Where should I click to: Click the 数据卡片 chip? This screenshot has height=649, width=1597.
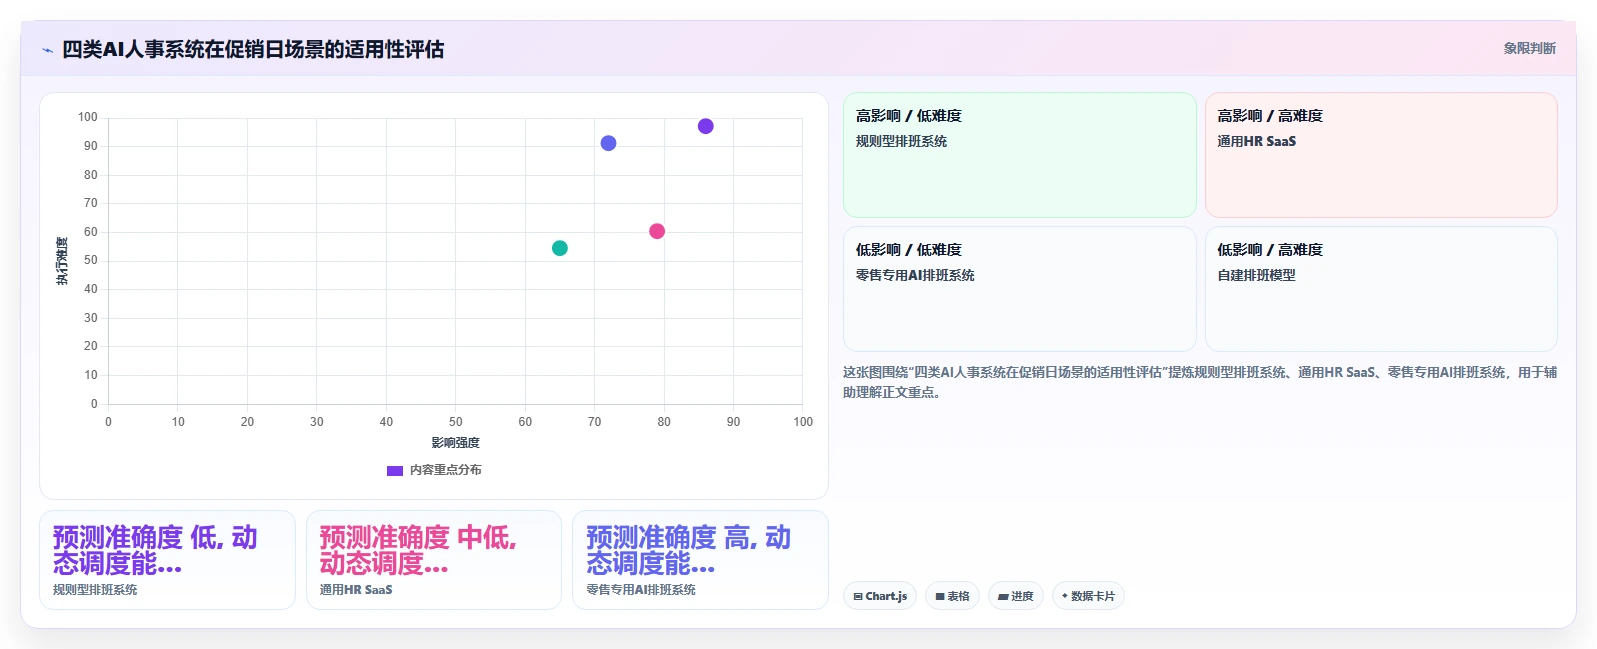1088,596
